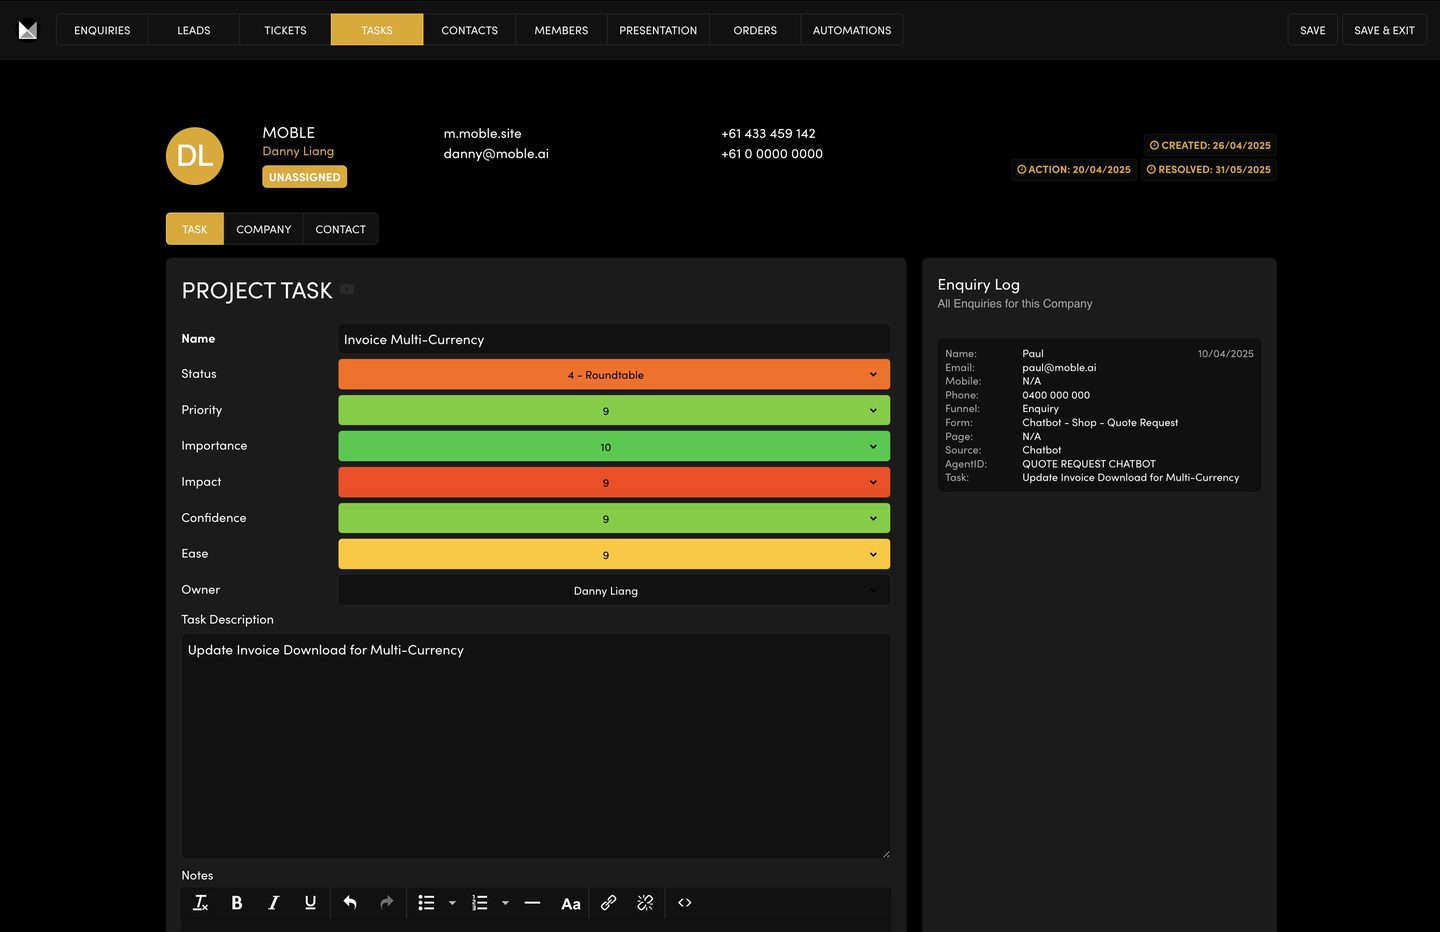The width and height of the screenshot is (1440, 932).
Task: Open the Owner dropdown showing Danny Liang
Action: [x=614, y=591]
